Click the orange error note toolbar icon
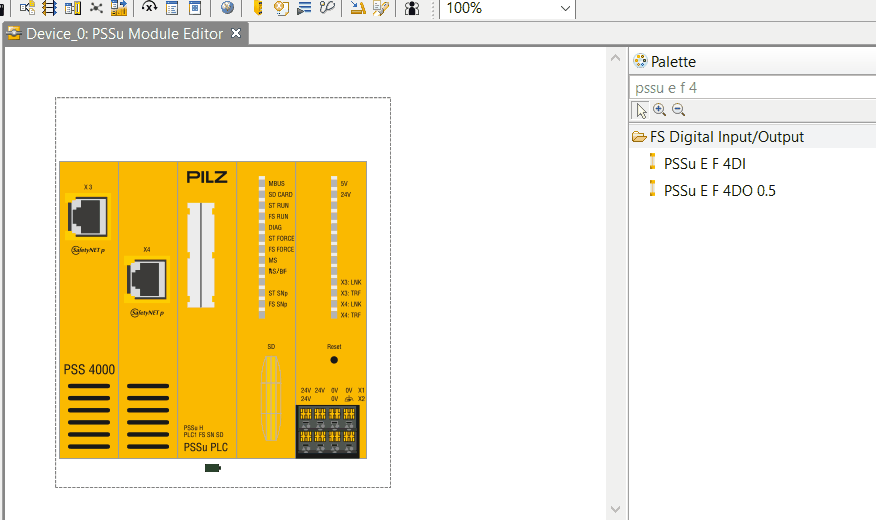Image resolution: width=876 pixels, height=520 pixels. pos(281,8)
